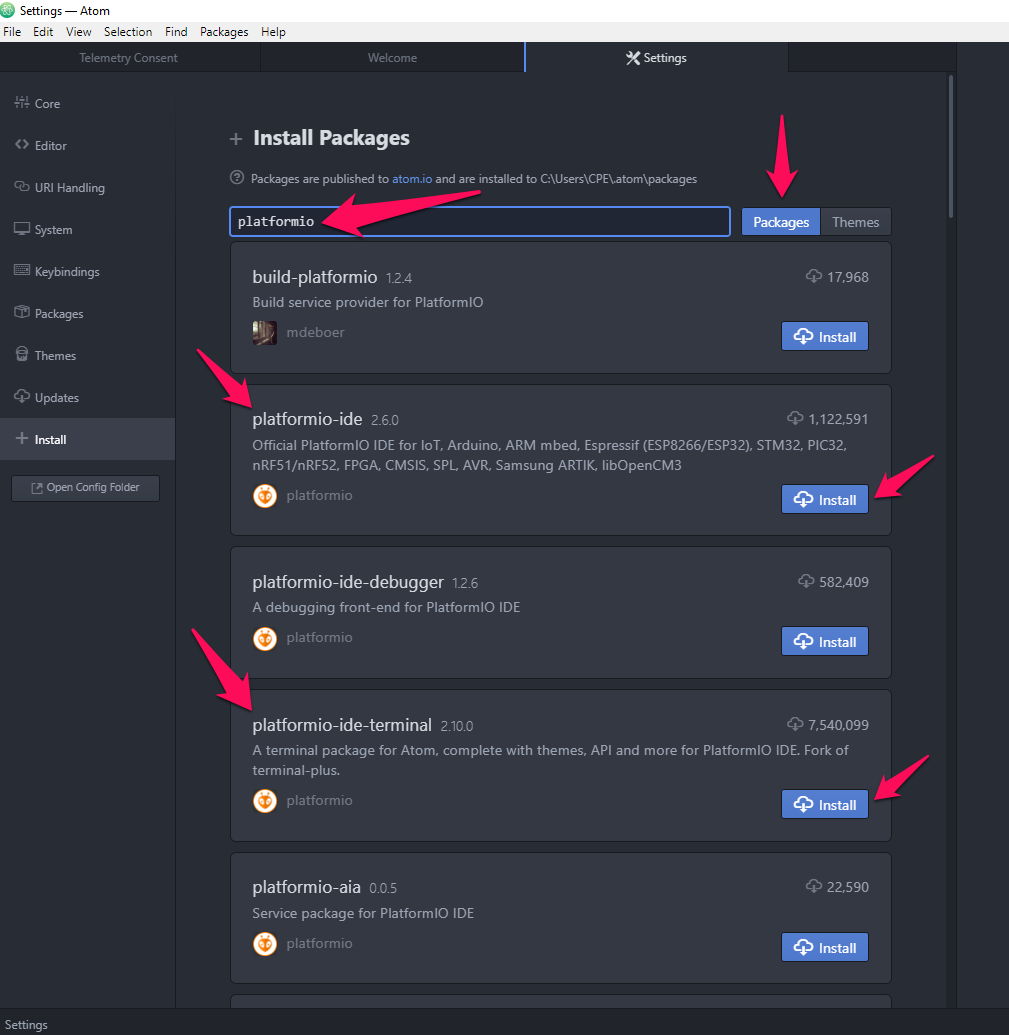Click description 'Service package for PlatformIO IDE'
Viewport: 1009px width, 1035px height.
point(363,913)
